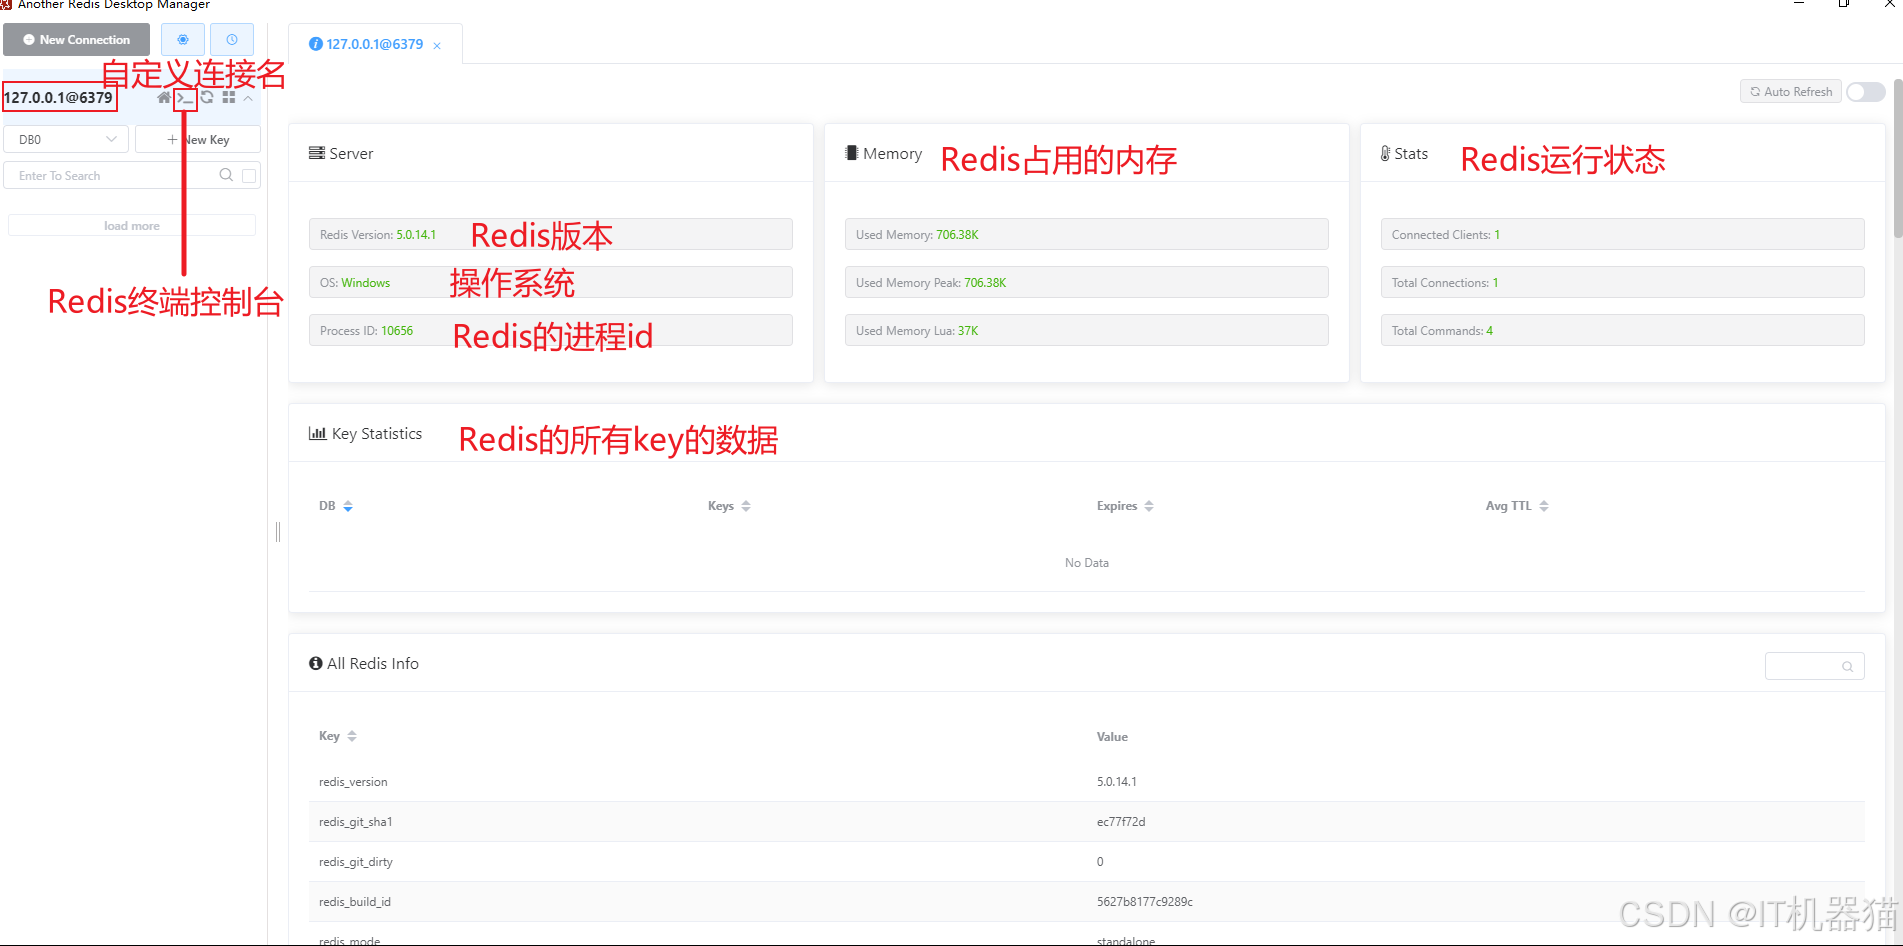Click the Memory chip icon

coord(852,153)
